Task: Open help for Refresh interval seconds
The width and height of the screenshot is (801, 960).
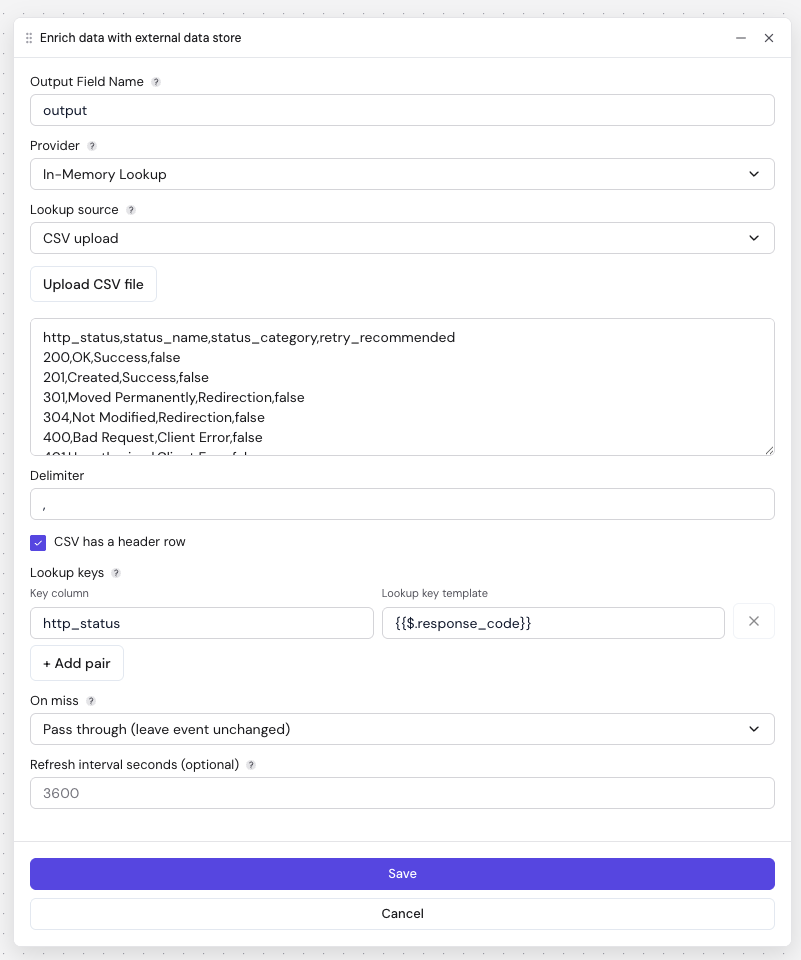Action: coord(250,765)
